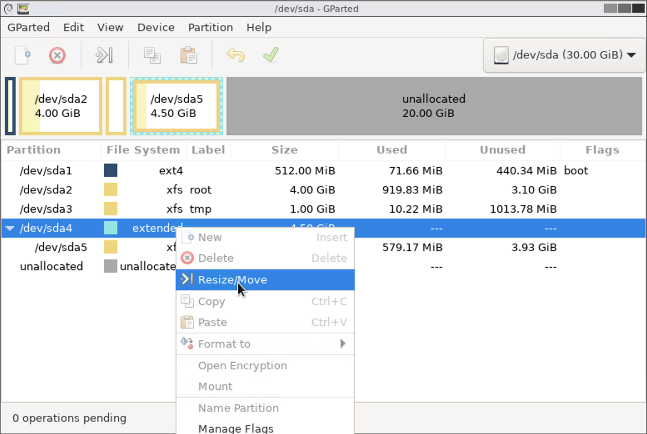Select the /dev/sda2 row in partition list
Image resolution: width=647 pixels, height=434 pixels.
[323, 189]
